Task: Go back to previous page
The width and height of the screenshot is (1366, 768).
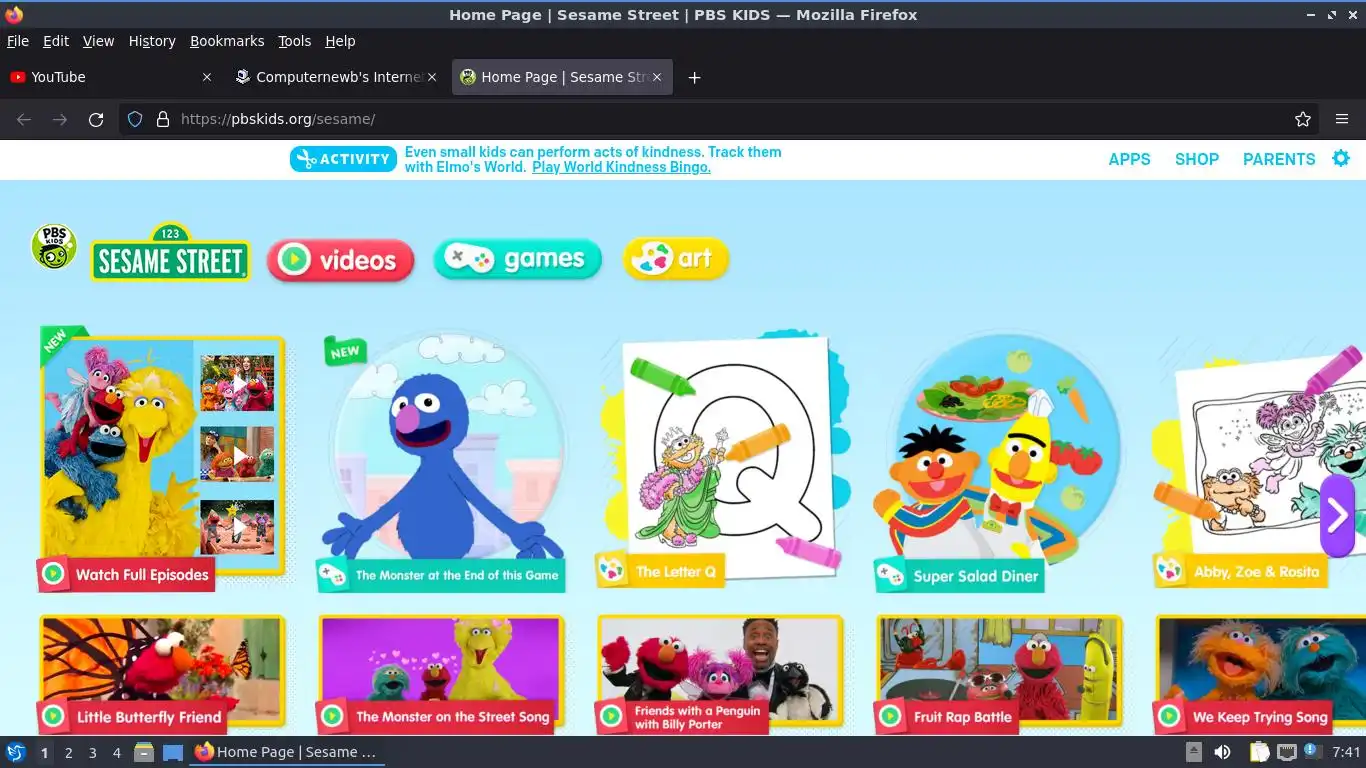Action: [x=24, y=119]
